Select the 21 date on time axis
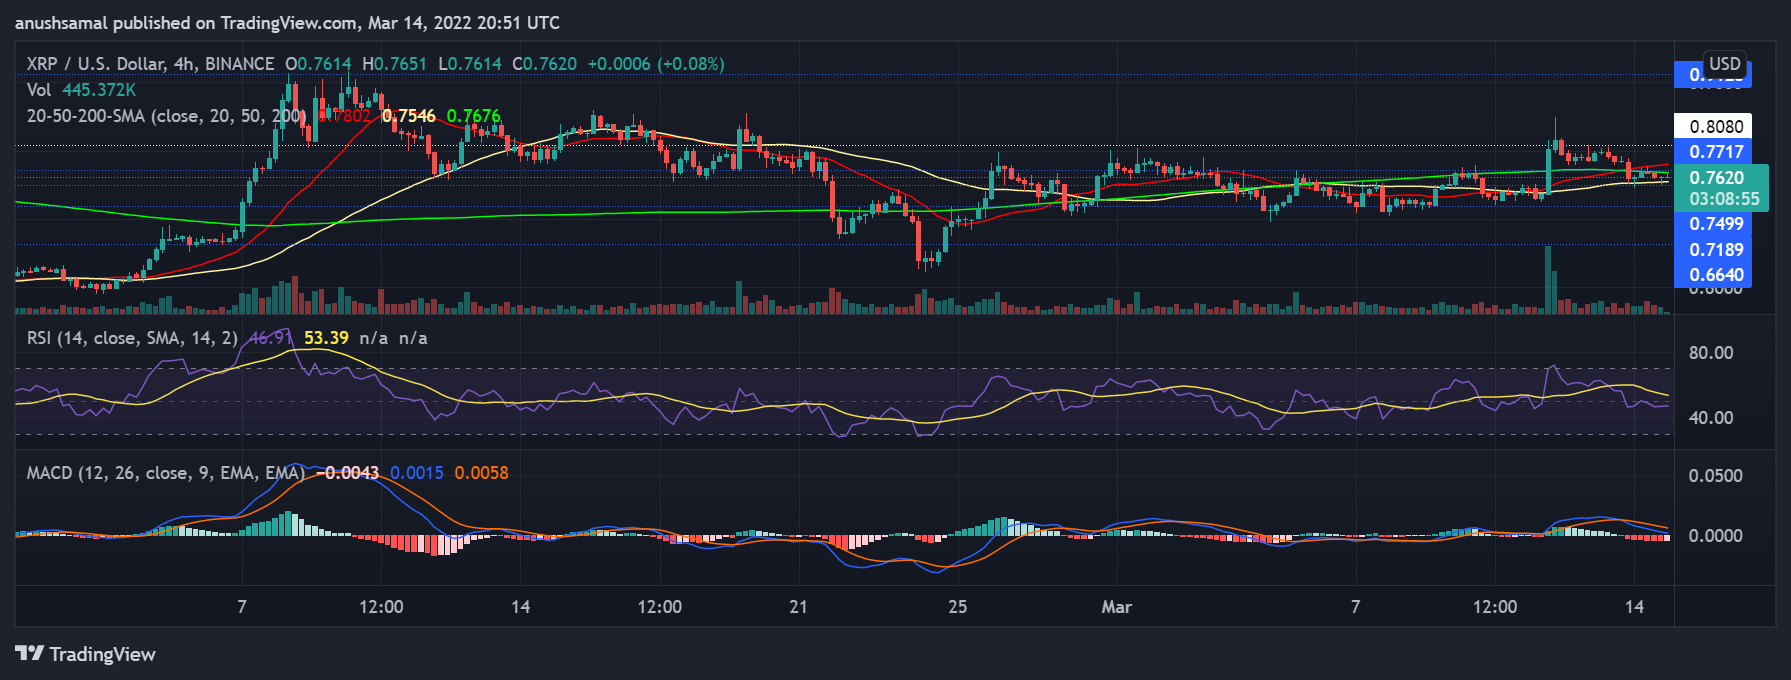 [x=798, y=607]
